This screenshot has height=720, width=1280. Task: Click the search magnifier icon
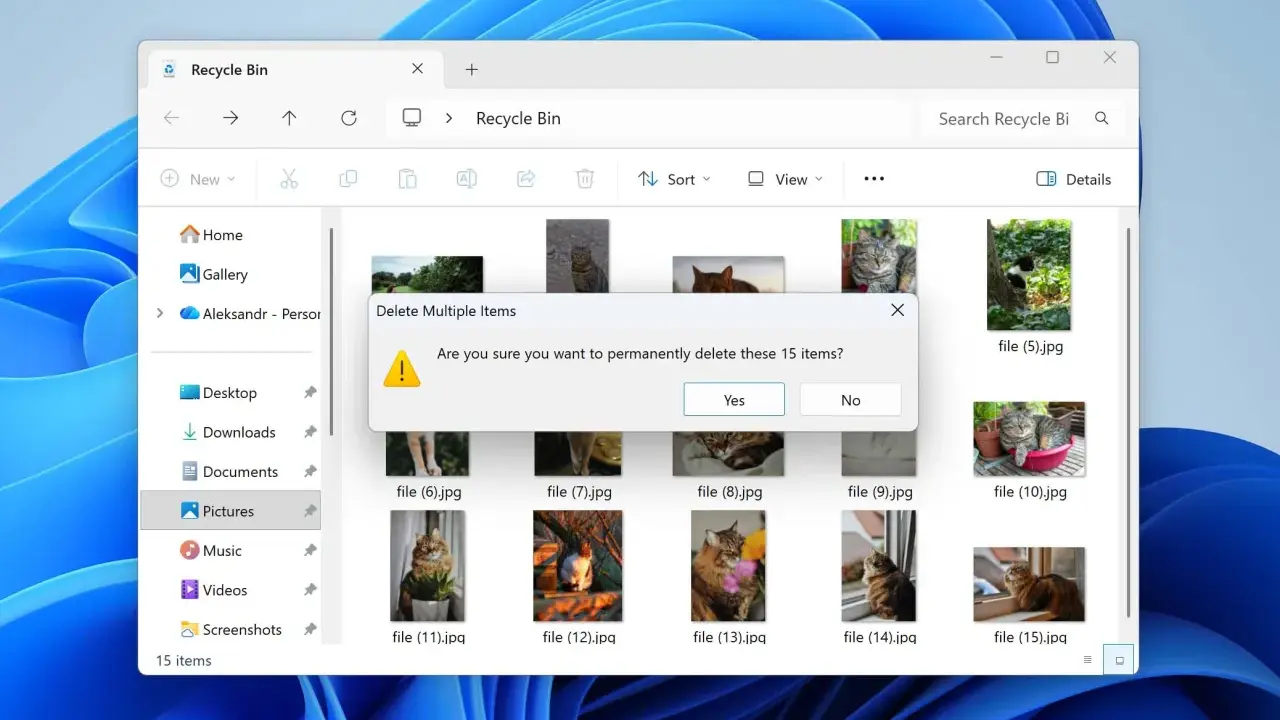pyautogui.click(x=1102, y=118)
